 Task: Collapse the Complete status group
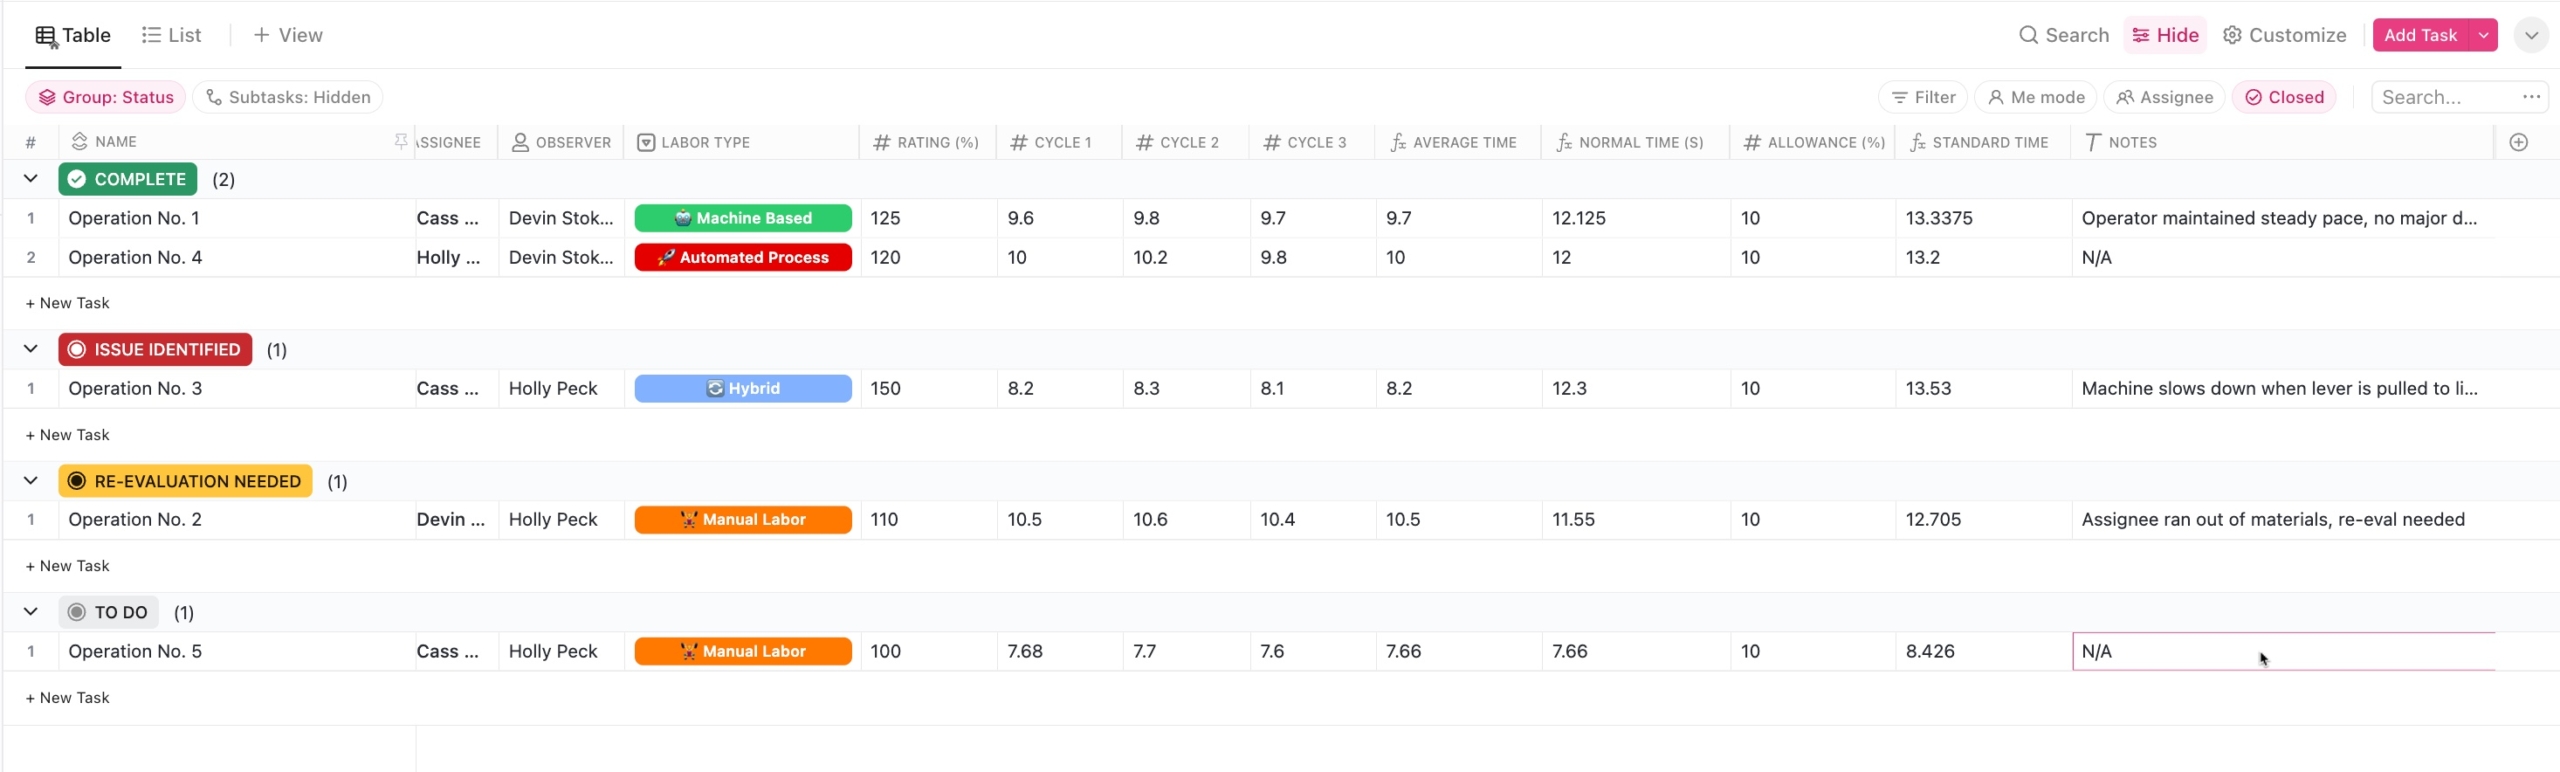(x=31, y=179)
